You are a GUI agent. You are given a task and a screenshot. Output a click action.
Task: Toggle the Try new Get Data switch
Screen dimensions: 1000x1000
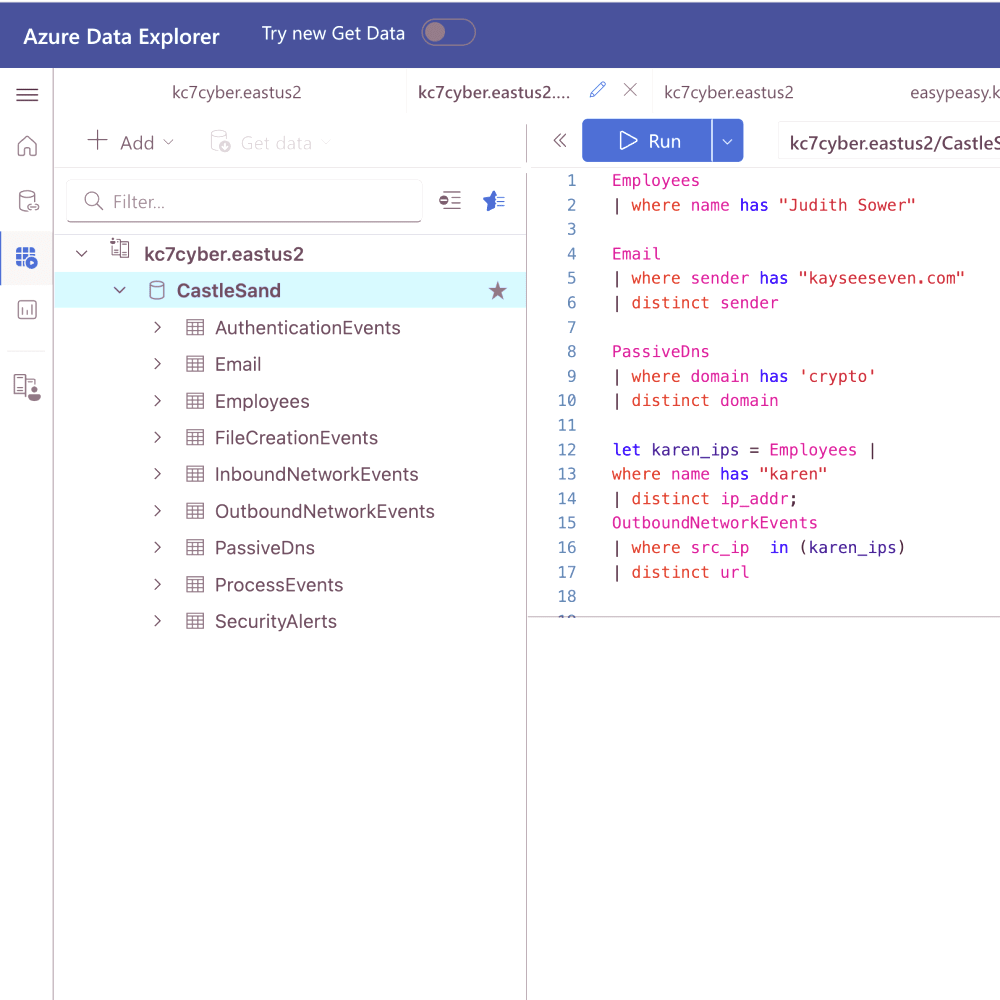(448, 32)
